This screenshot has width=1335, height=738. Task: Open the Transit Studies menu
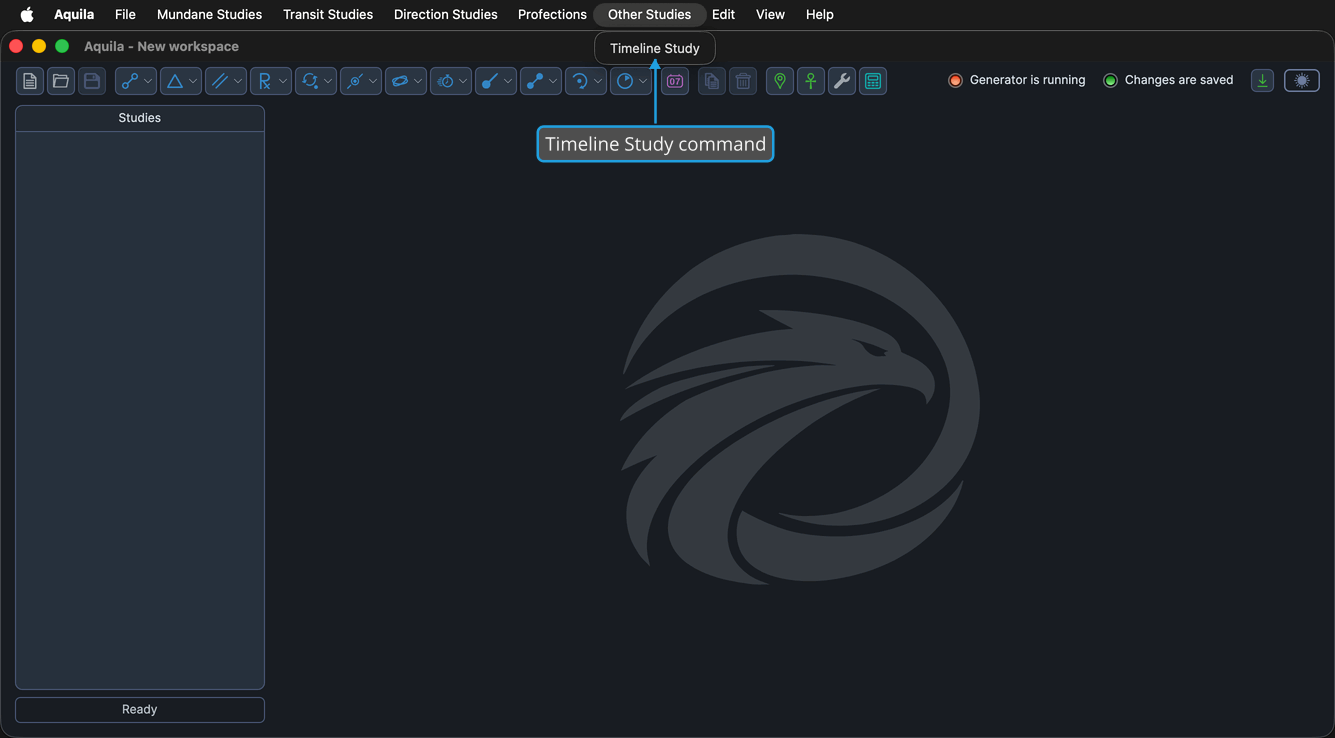pyautogui.click(x=328, y=14)
